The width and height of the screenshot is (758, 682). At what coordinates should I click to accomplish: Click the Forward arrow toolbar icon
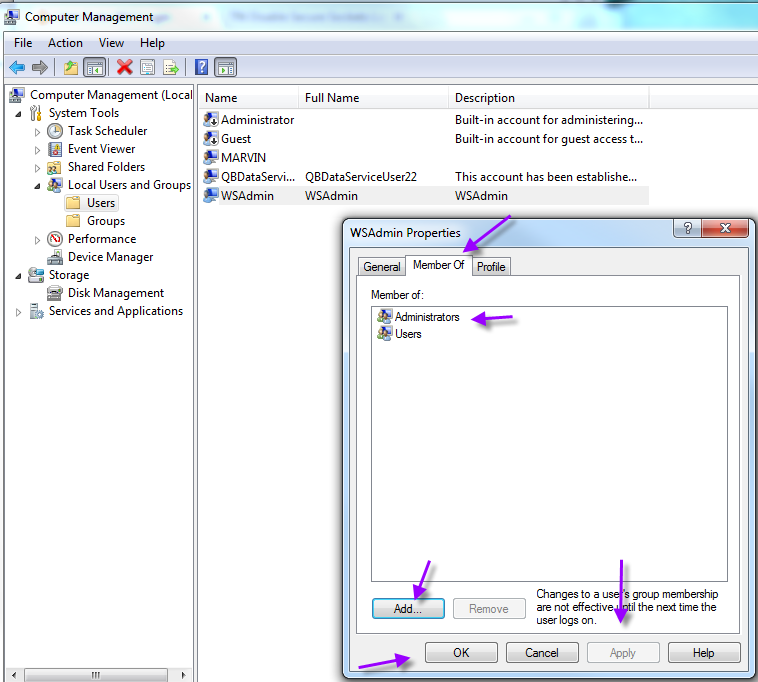coord(40,67)
